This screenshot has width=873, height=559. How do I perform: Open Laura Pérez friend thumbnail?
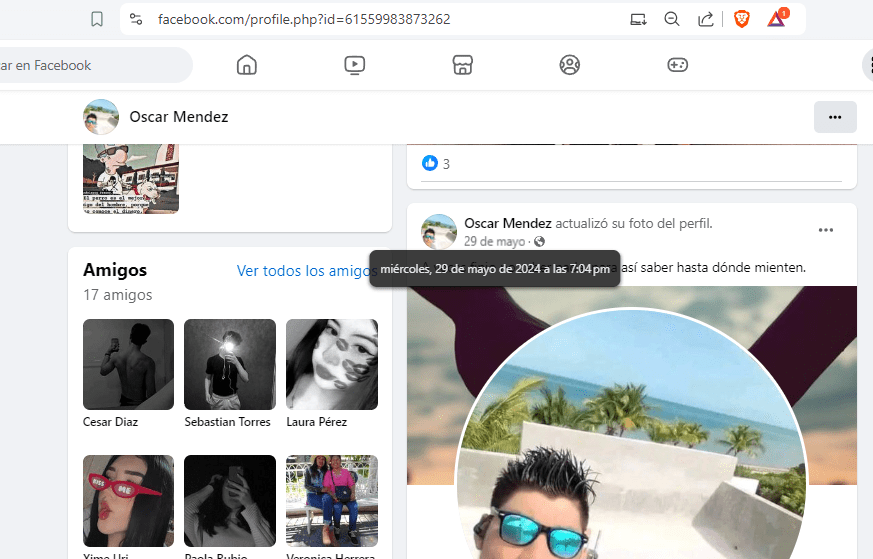(x=331, y=364)
